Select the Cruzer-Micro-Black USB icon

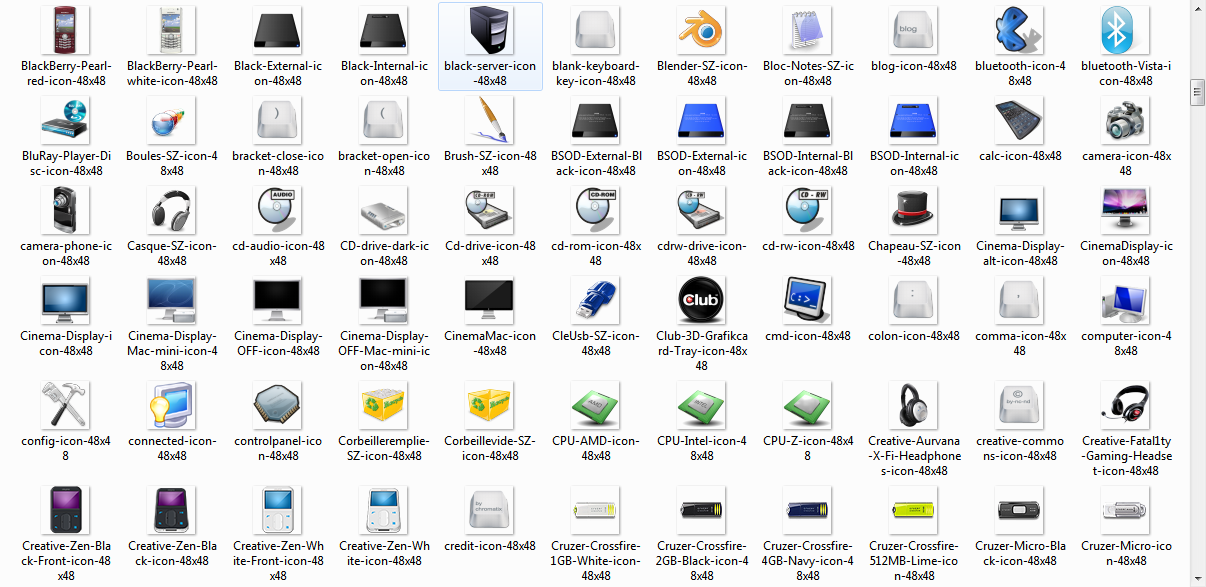click(1020, 510)
